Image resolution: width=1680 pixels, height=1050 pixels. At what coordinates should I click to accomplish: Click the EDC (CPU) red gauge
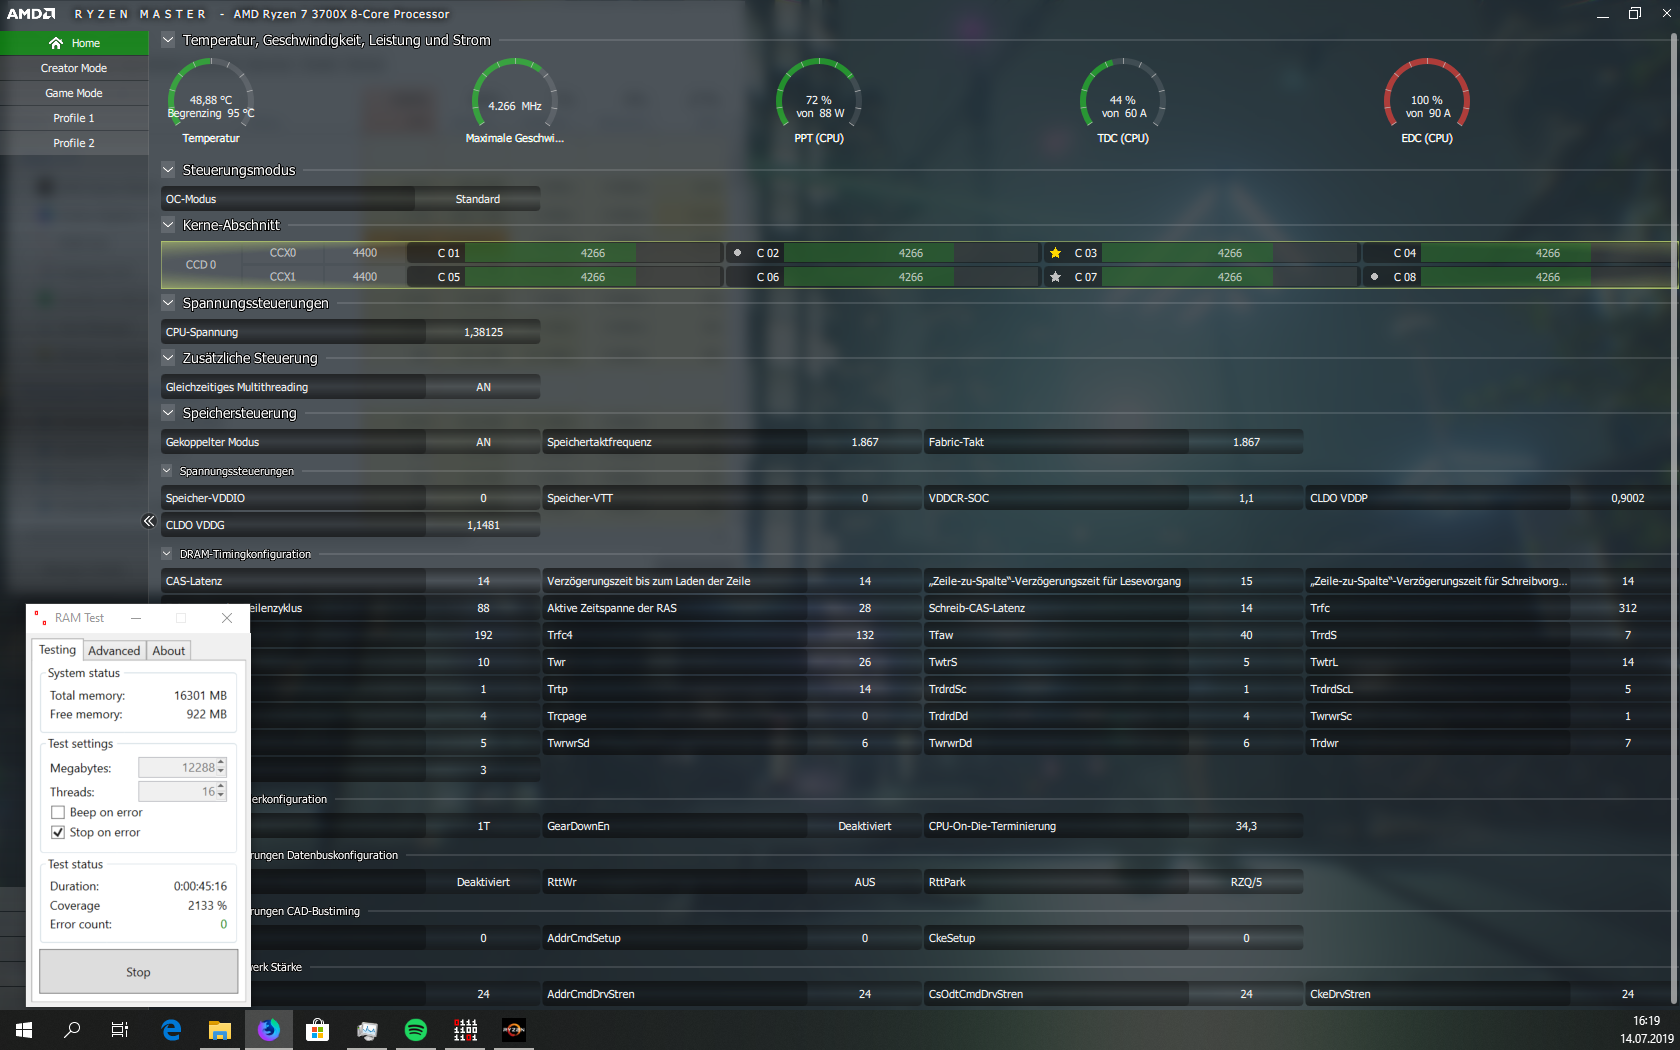coord(1427,100)
